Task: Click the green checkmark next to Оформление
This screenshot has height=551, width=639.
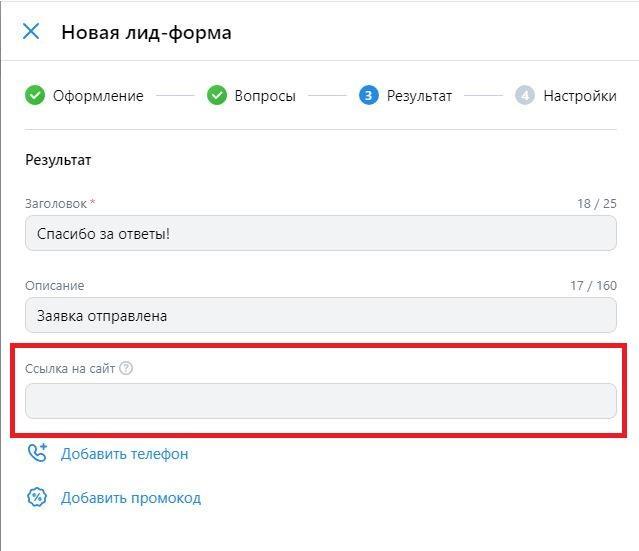Action: click(x=35, y=95)
